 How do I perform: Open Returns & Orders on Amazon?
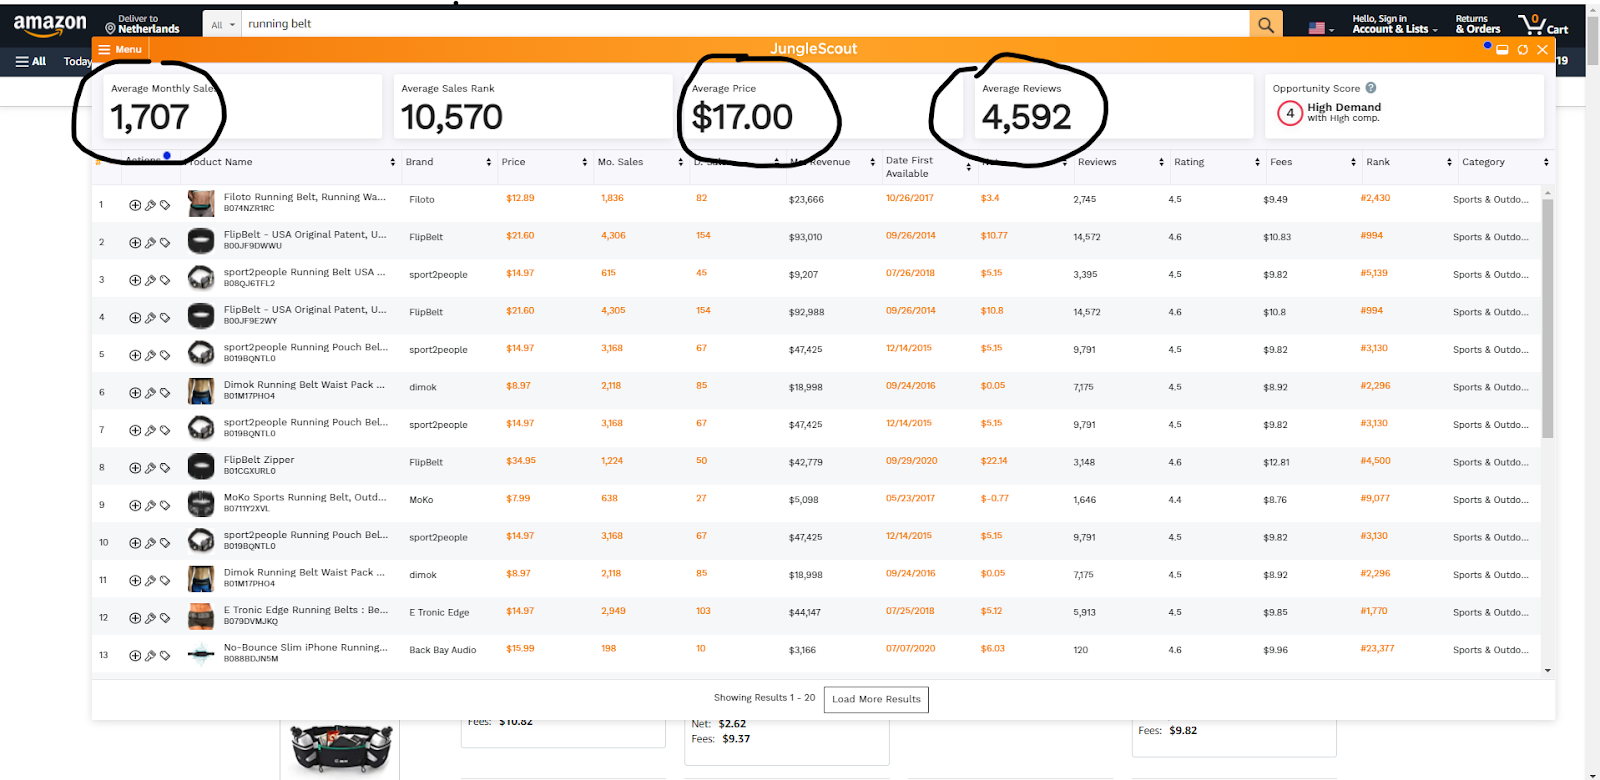coord(1478,24)
